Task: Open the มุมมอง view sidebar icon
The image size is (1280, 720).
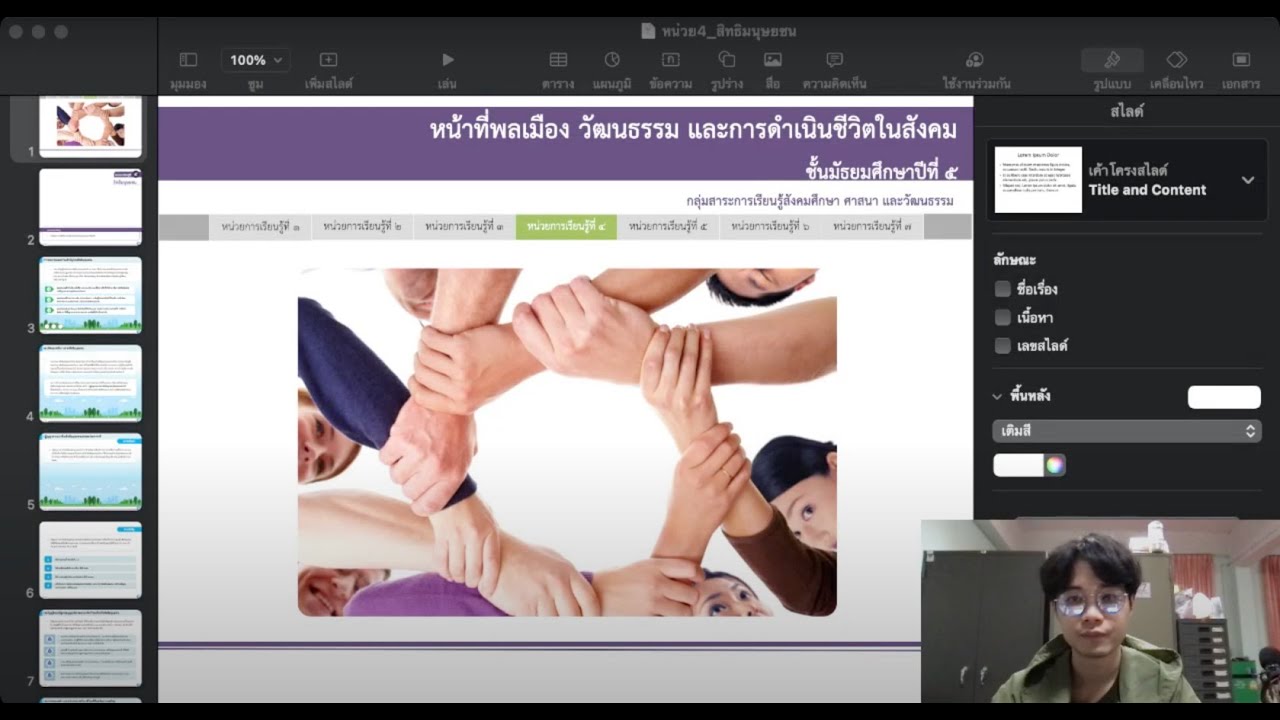Action: click(x=188, y=60)
